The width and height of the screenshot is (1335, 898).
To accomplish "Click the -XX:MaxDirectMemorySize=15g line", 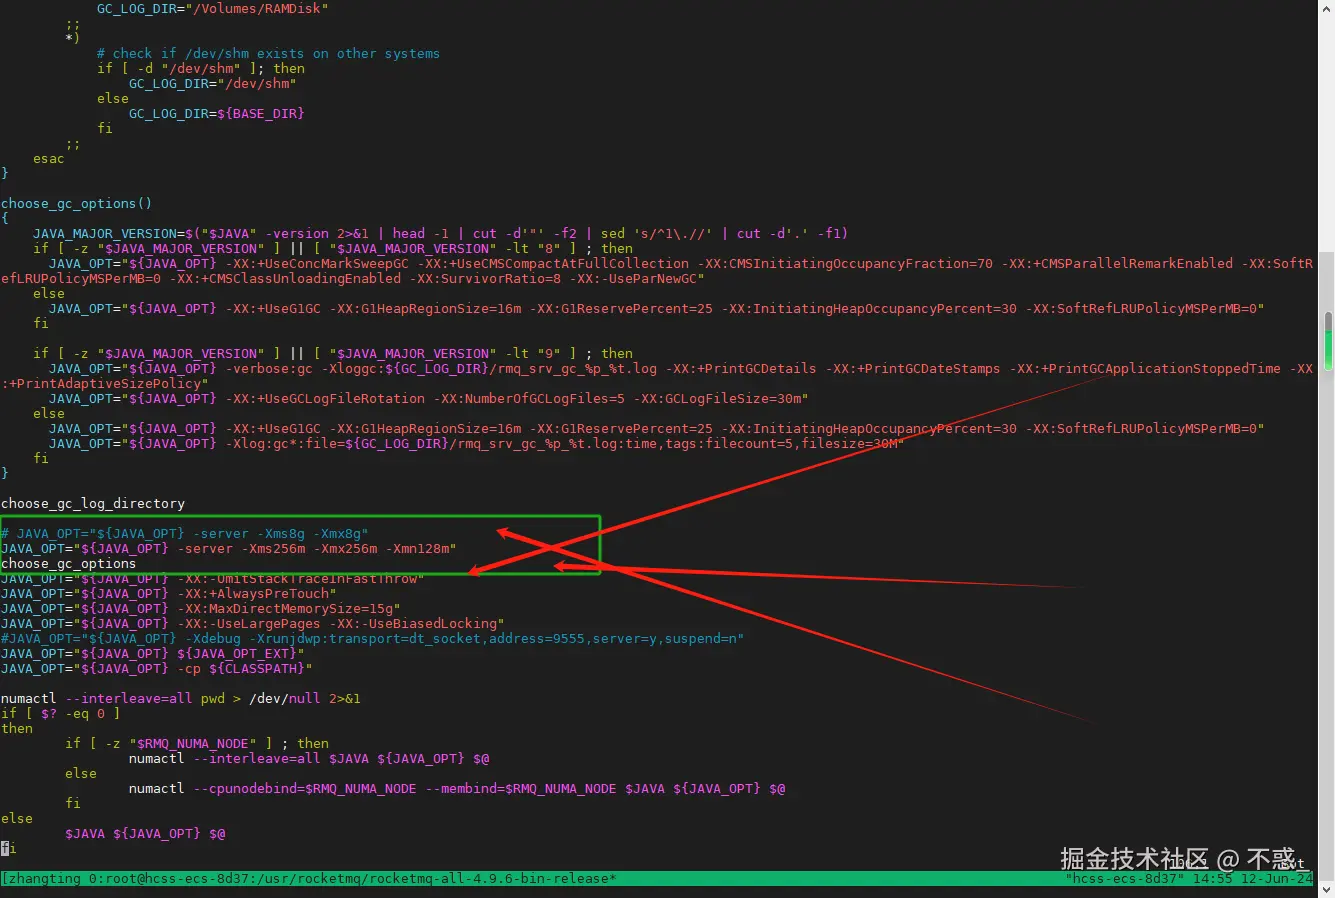I will click(200, 608).
